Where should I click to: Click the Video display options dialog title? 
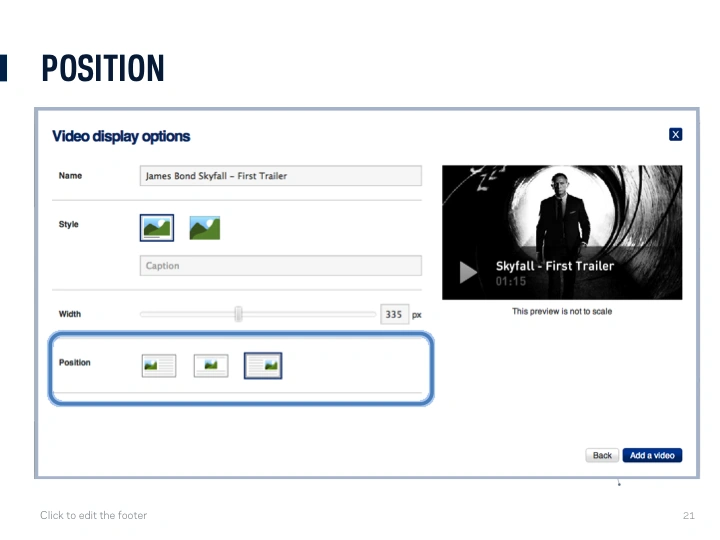point(121,137)
